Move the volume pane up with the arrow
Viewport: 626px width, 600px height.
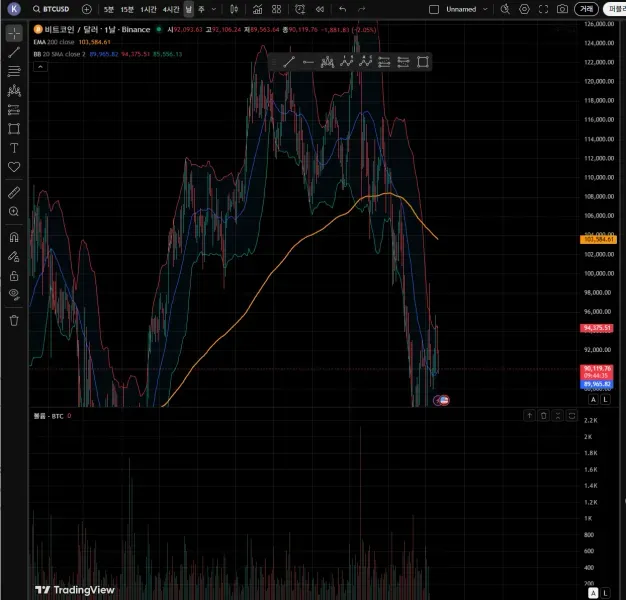click(x=529, y=416)
